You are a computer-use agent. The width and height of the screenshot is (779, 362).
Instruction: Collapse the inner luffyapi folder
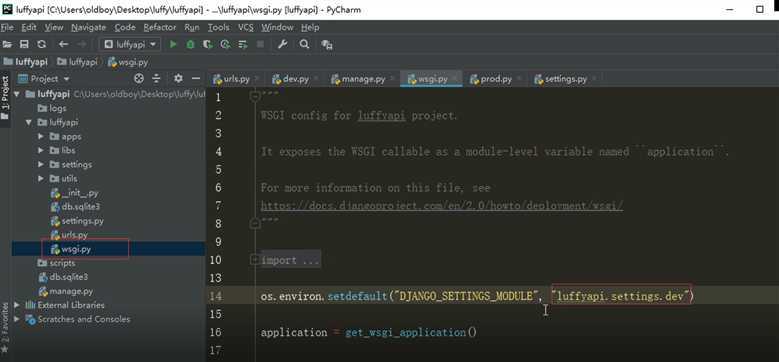pyautogui.click(x=28, y=122)
